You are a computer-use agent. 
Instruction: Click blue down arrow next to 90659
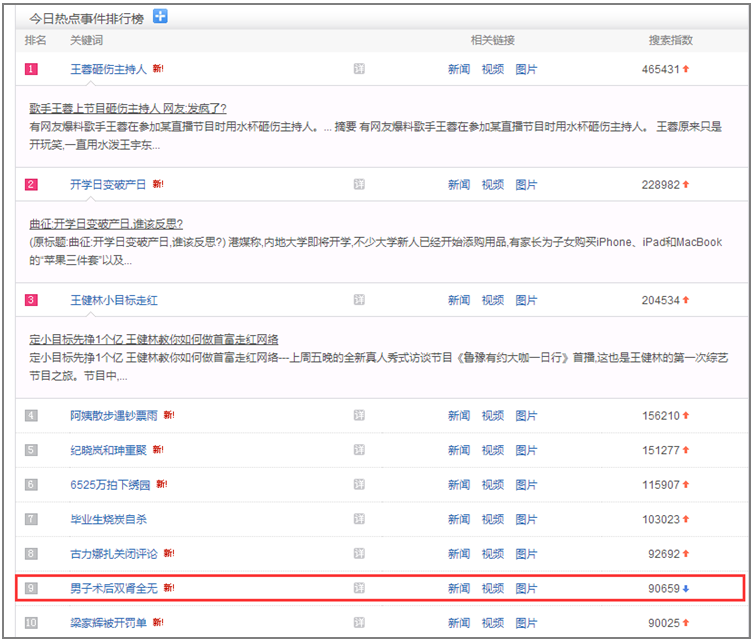686,589
